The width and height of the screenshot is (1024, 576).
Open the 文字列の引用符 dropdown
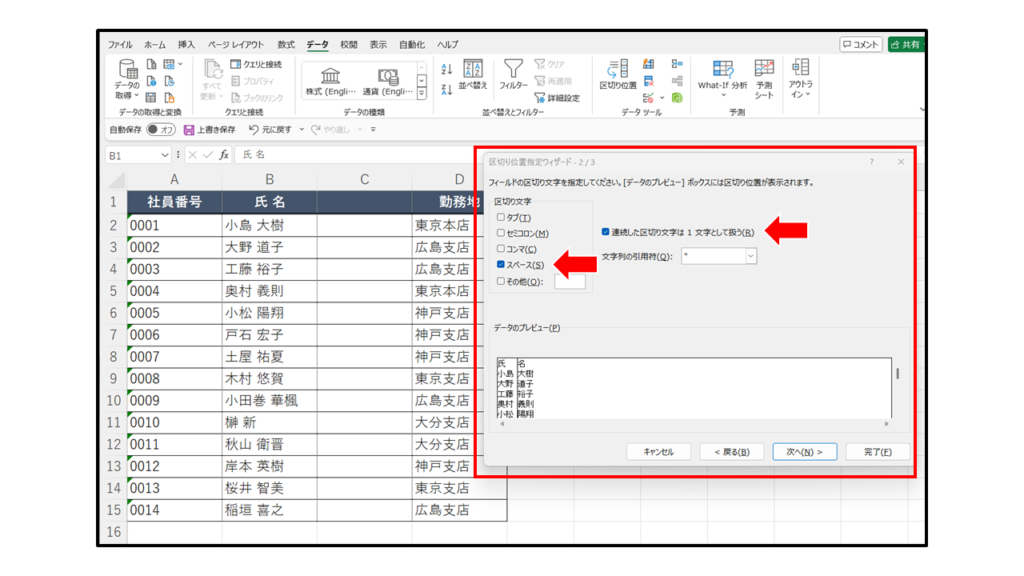tap(751, 256)
